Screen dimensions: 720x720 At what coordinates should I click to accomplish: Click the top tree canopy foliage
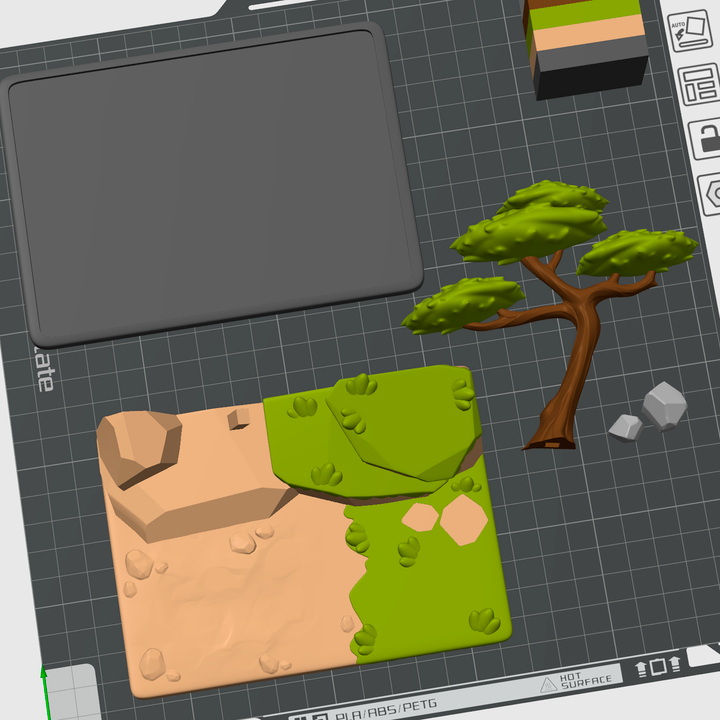pyautogui.click(x=555, y=198)
